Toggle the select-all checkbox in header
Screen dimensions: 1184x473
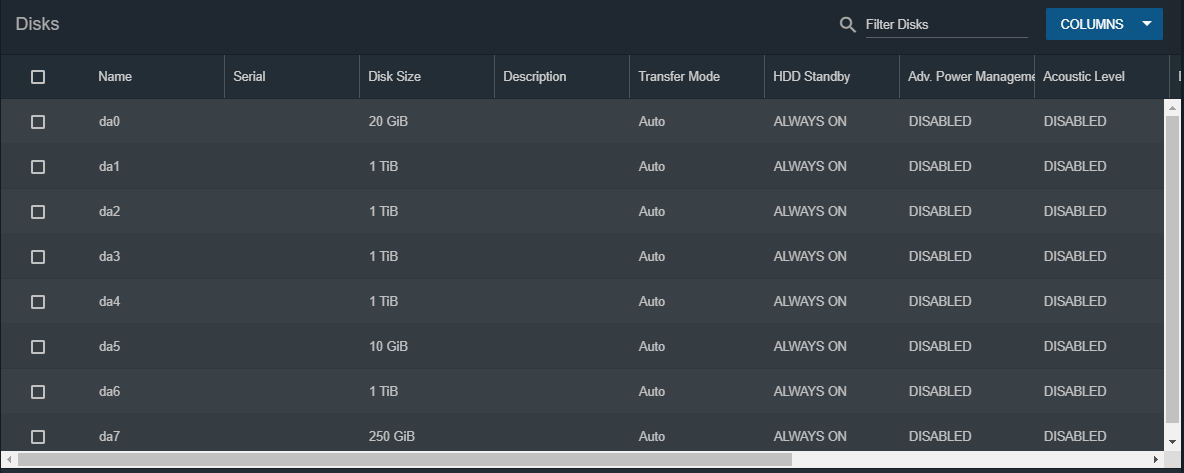pos(38,76)
